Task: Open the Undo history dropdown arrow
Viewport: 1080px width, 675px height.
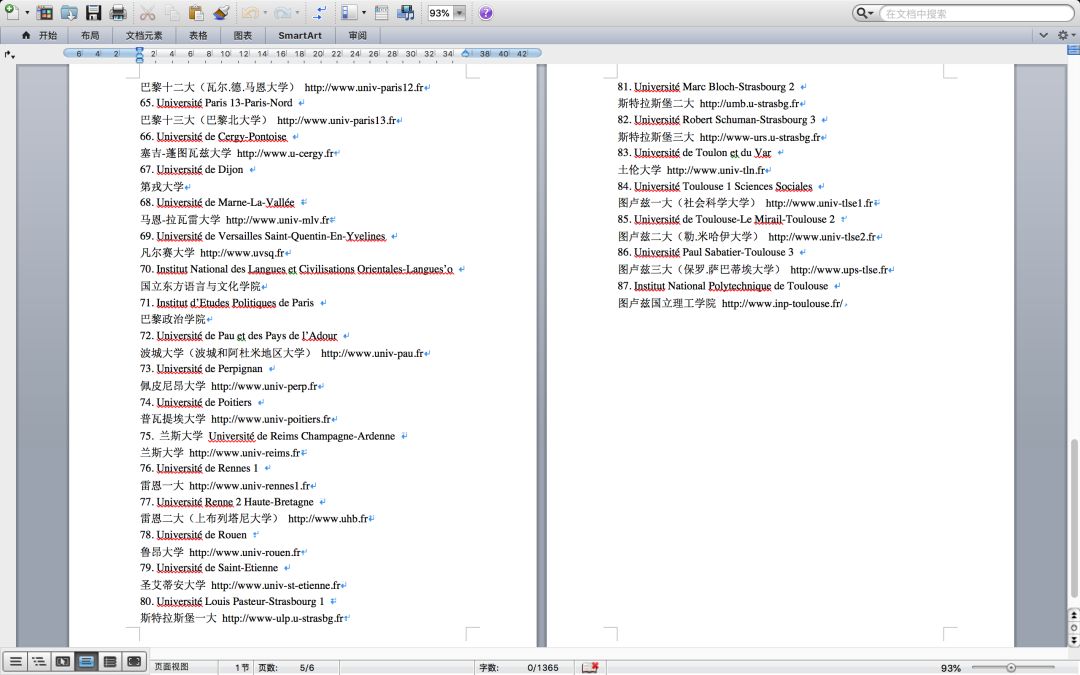Action: click(x=265, y=12)
